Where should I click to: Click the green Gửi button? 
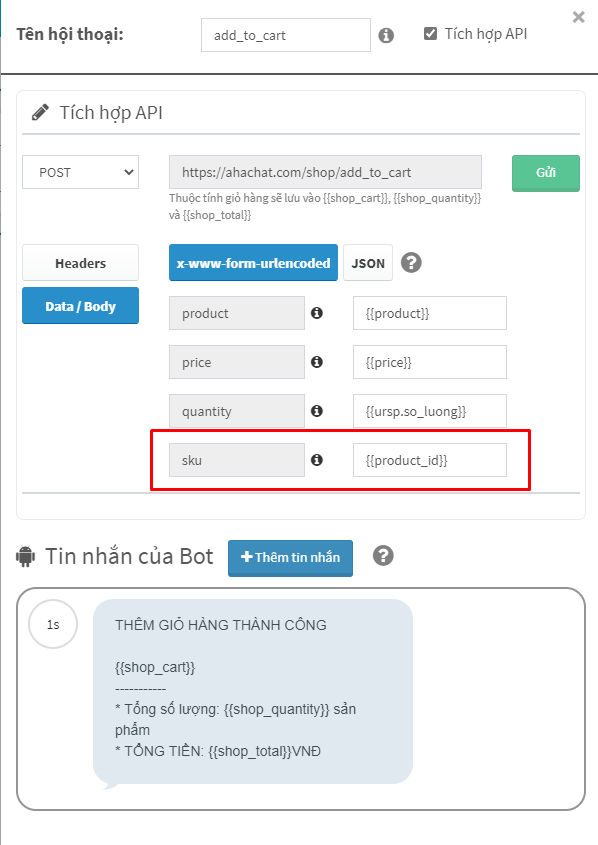tap(546, 173)
